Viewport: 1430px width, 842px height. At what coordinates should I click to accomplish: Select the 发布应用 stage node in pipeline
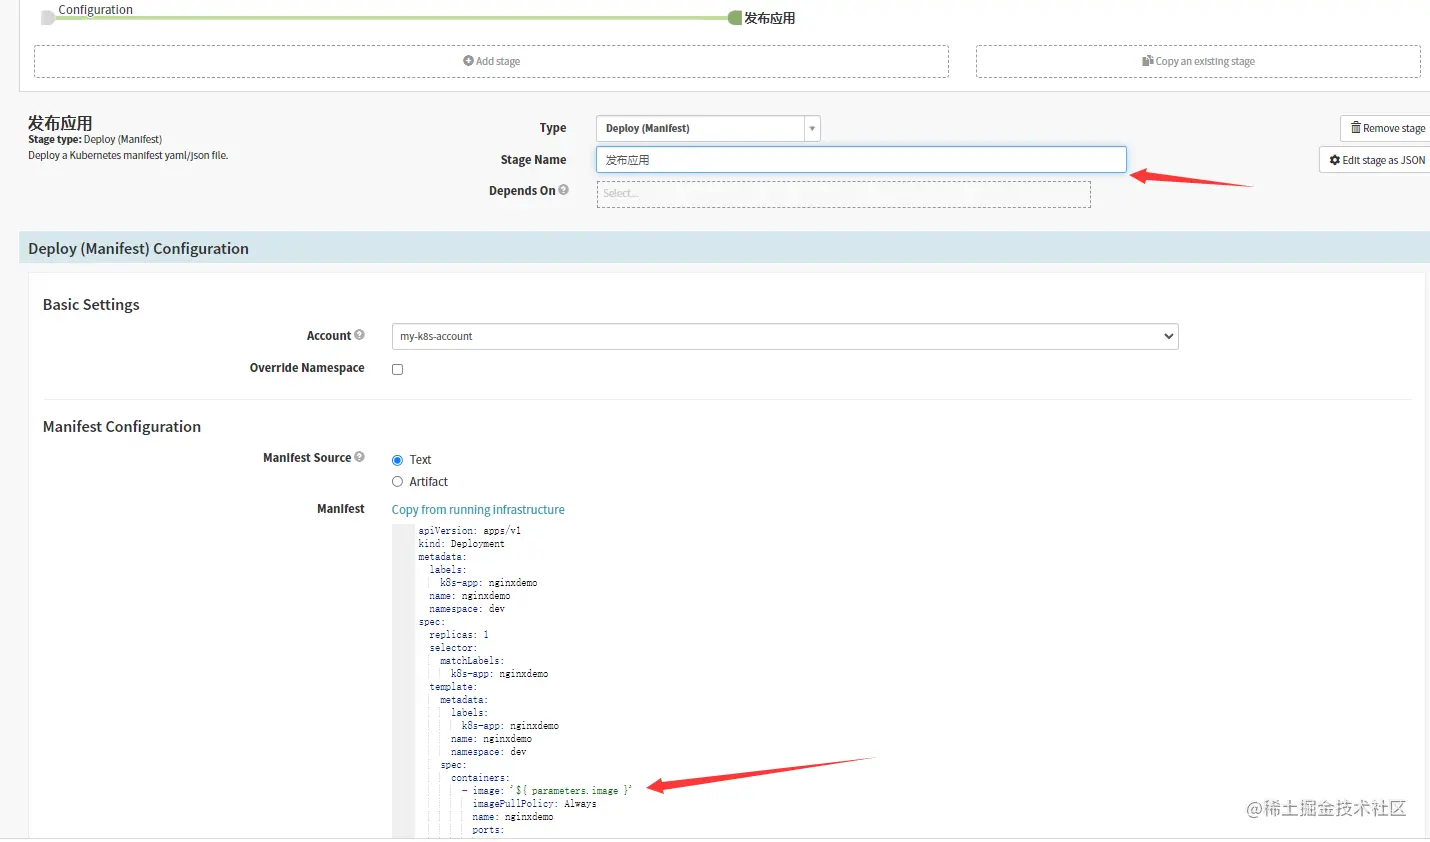(736, 17)
